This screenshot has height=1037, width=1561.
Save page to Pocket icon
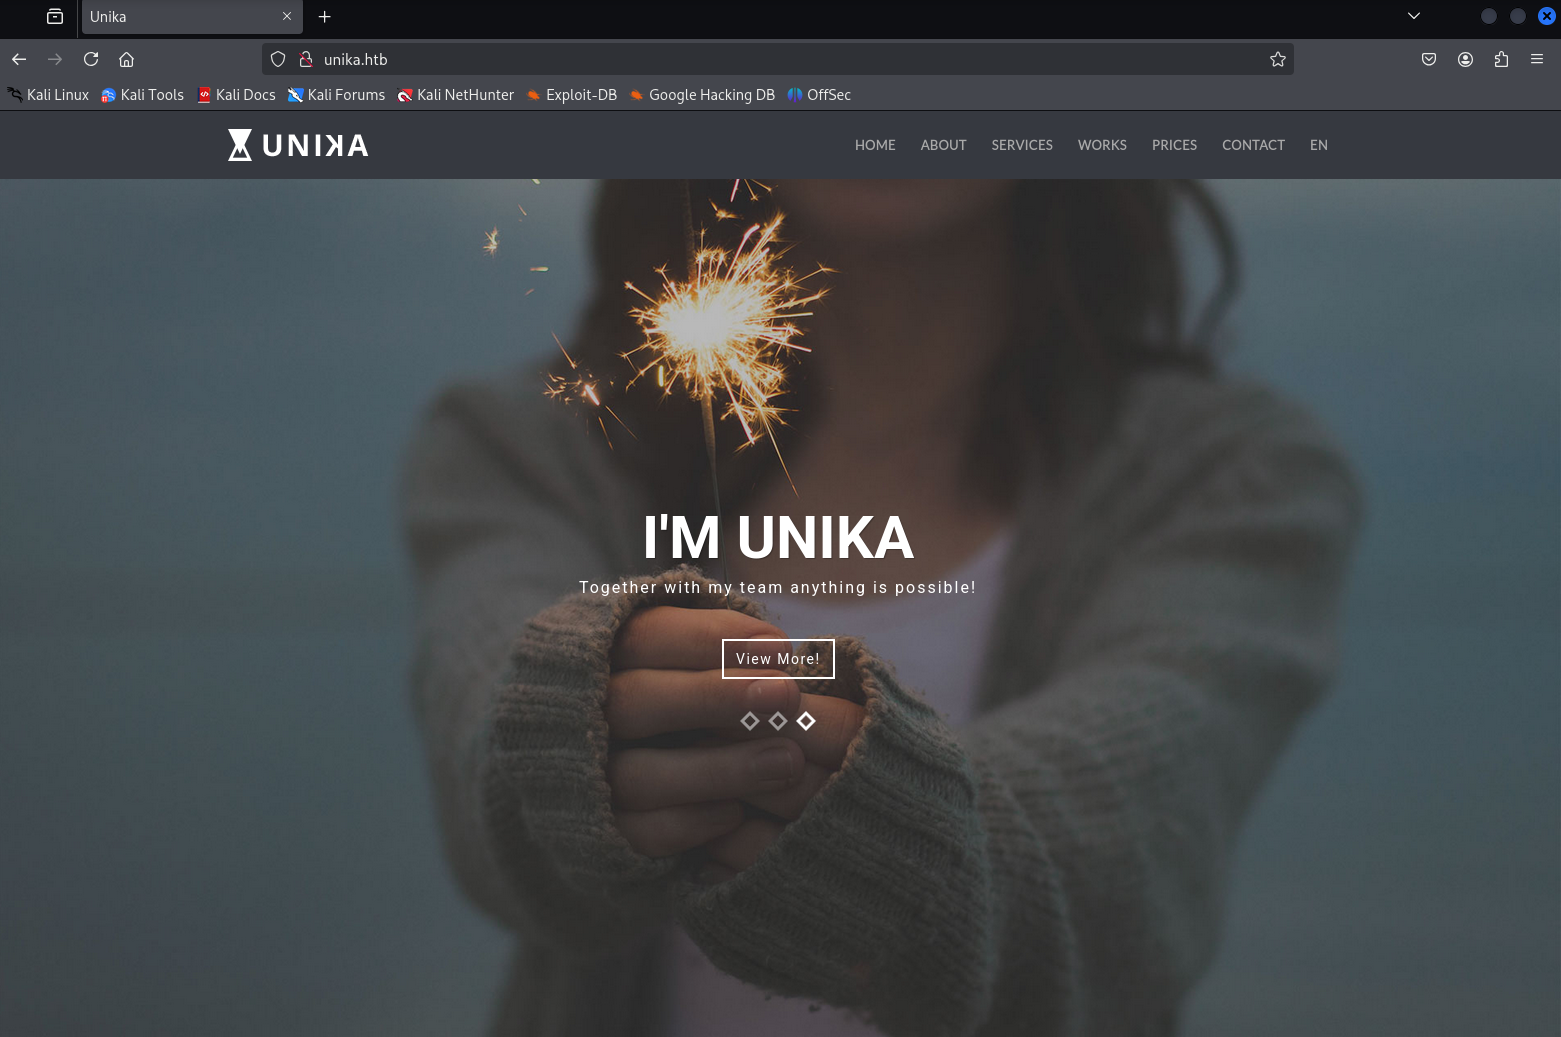click(x=1429, y=59)
